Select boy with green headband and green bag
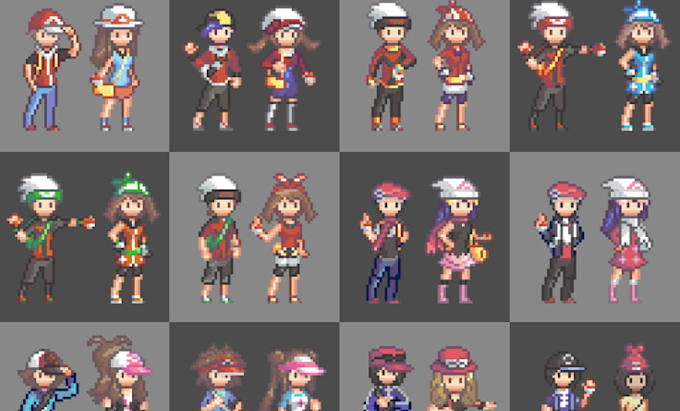 coord(50,238)
